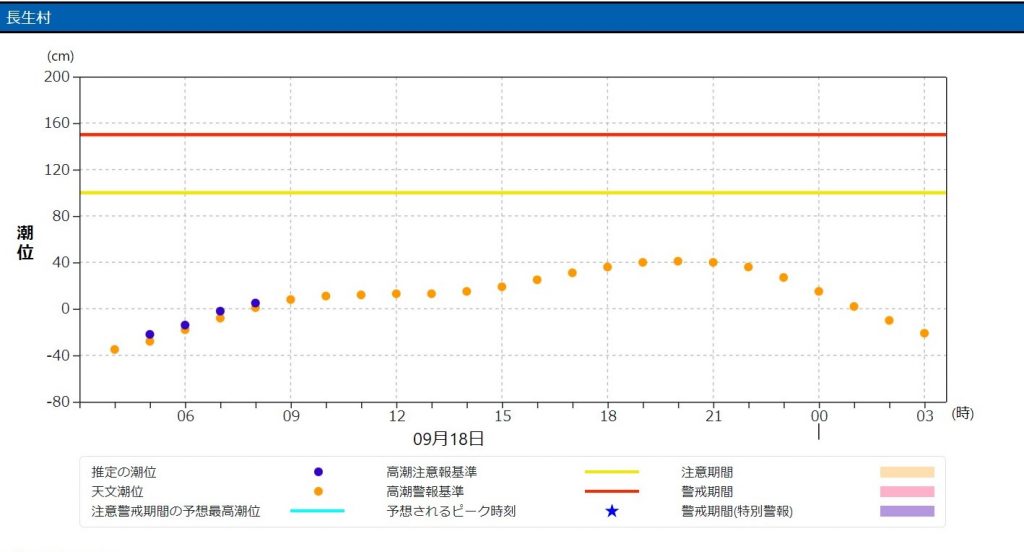
Task: Click the purple swatch for 警戒期間(特別警報)
Action: click(x=907, y=511)
